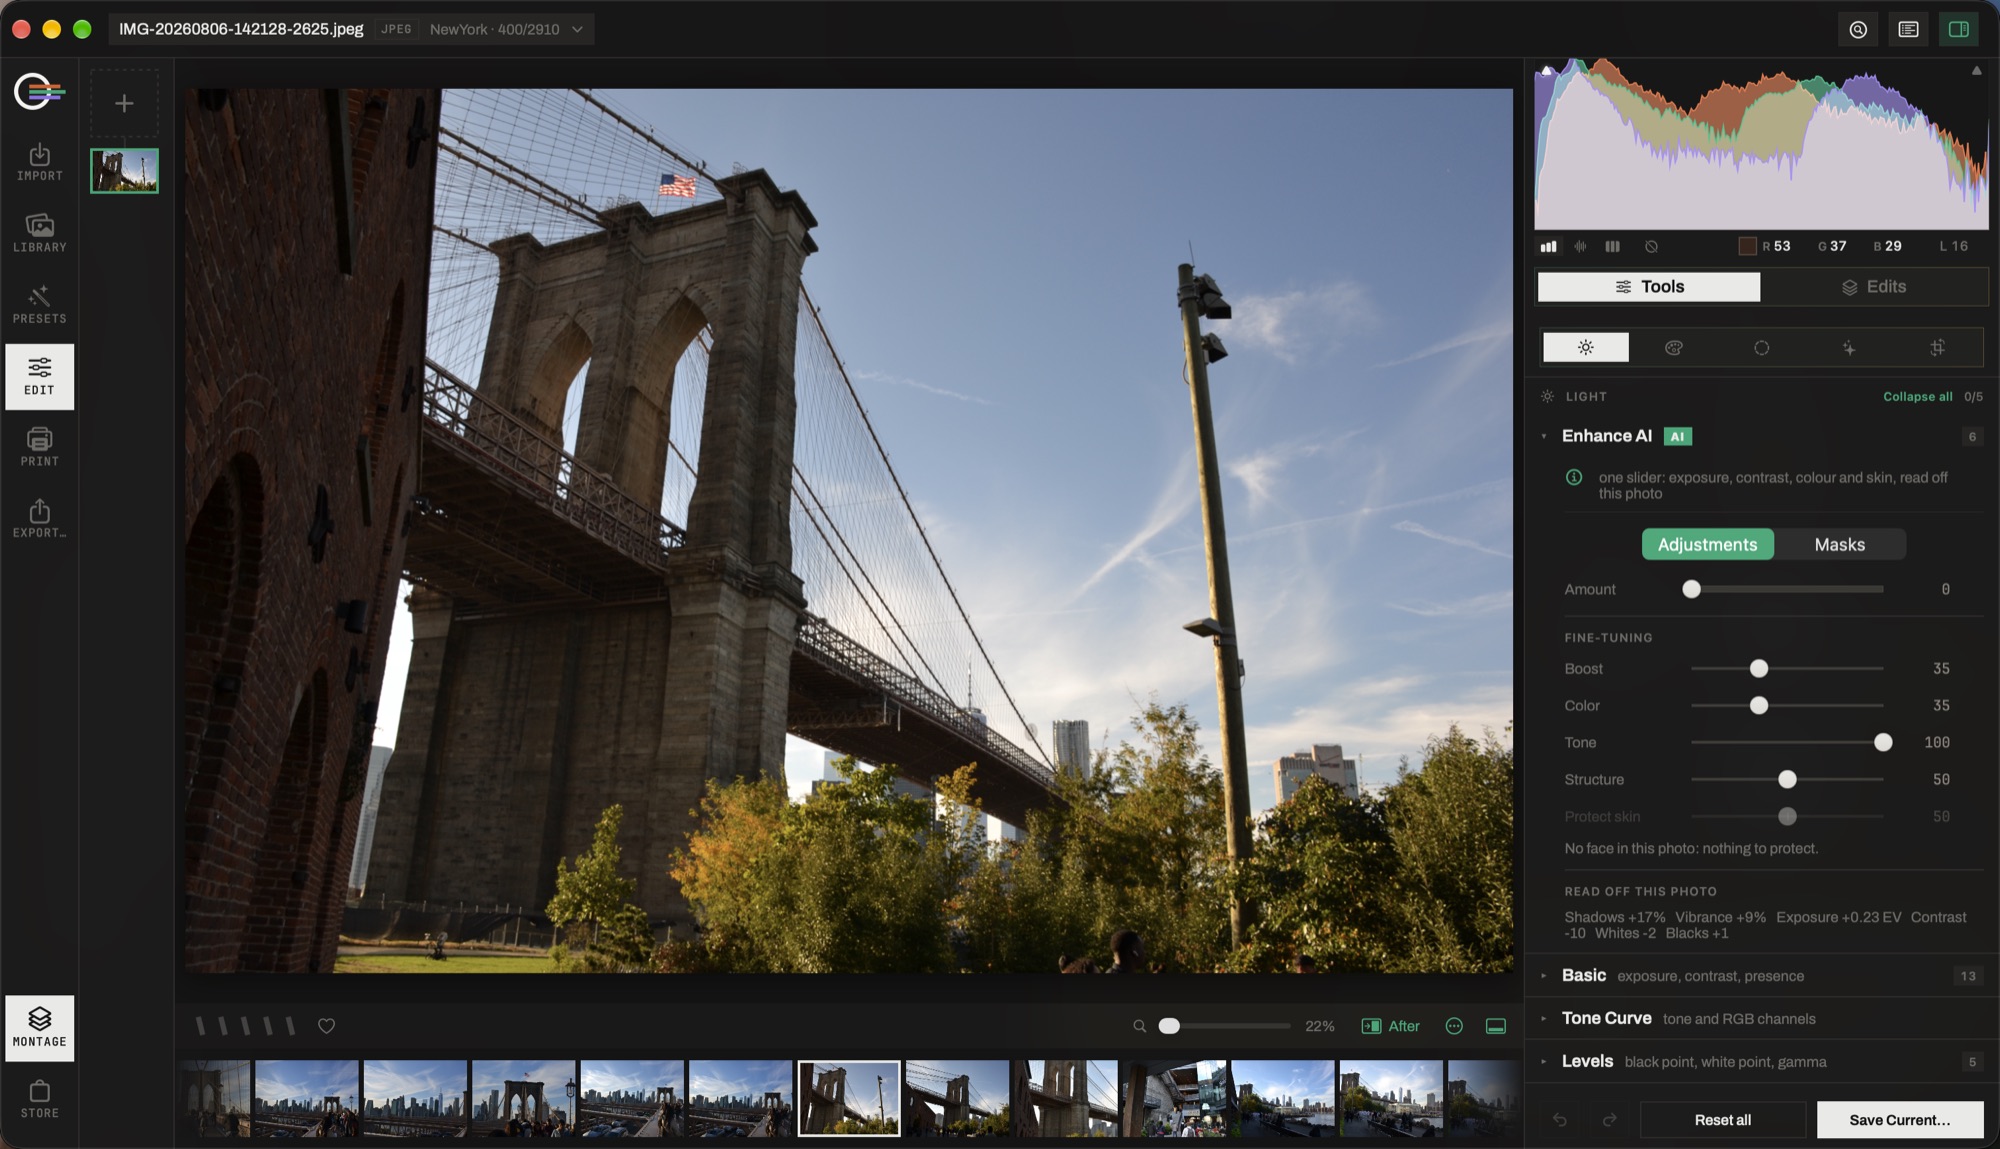Select the sparkle effects tool icon
Viewport: 2000px width, 1149px height.
point(1849,348)
